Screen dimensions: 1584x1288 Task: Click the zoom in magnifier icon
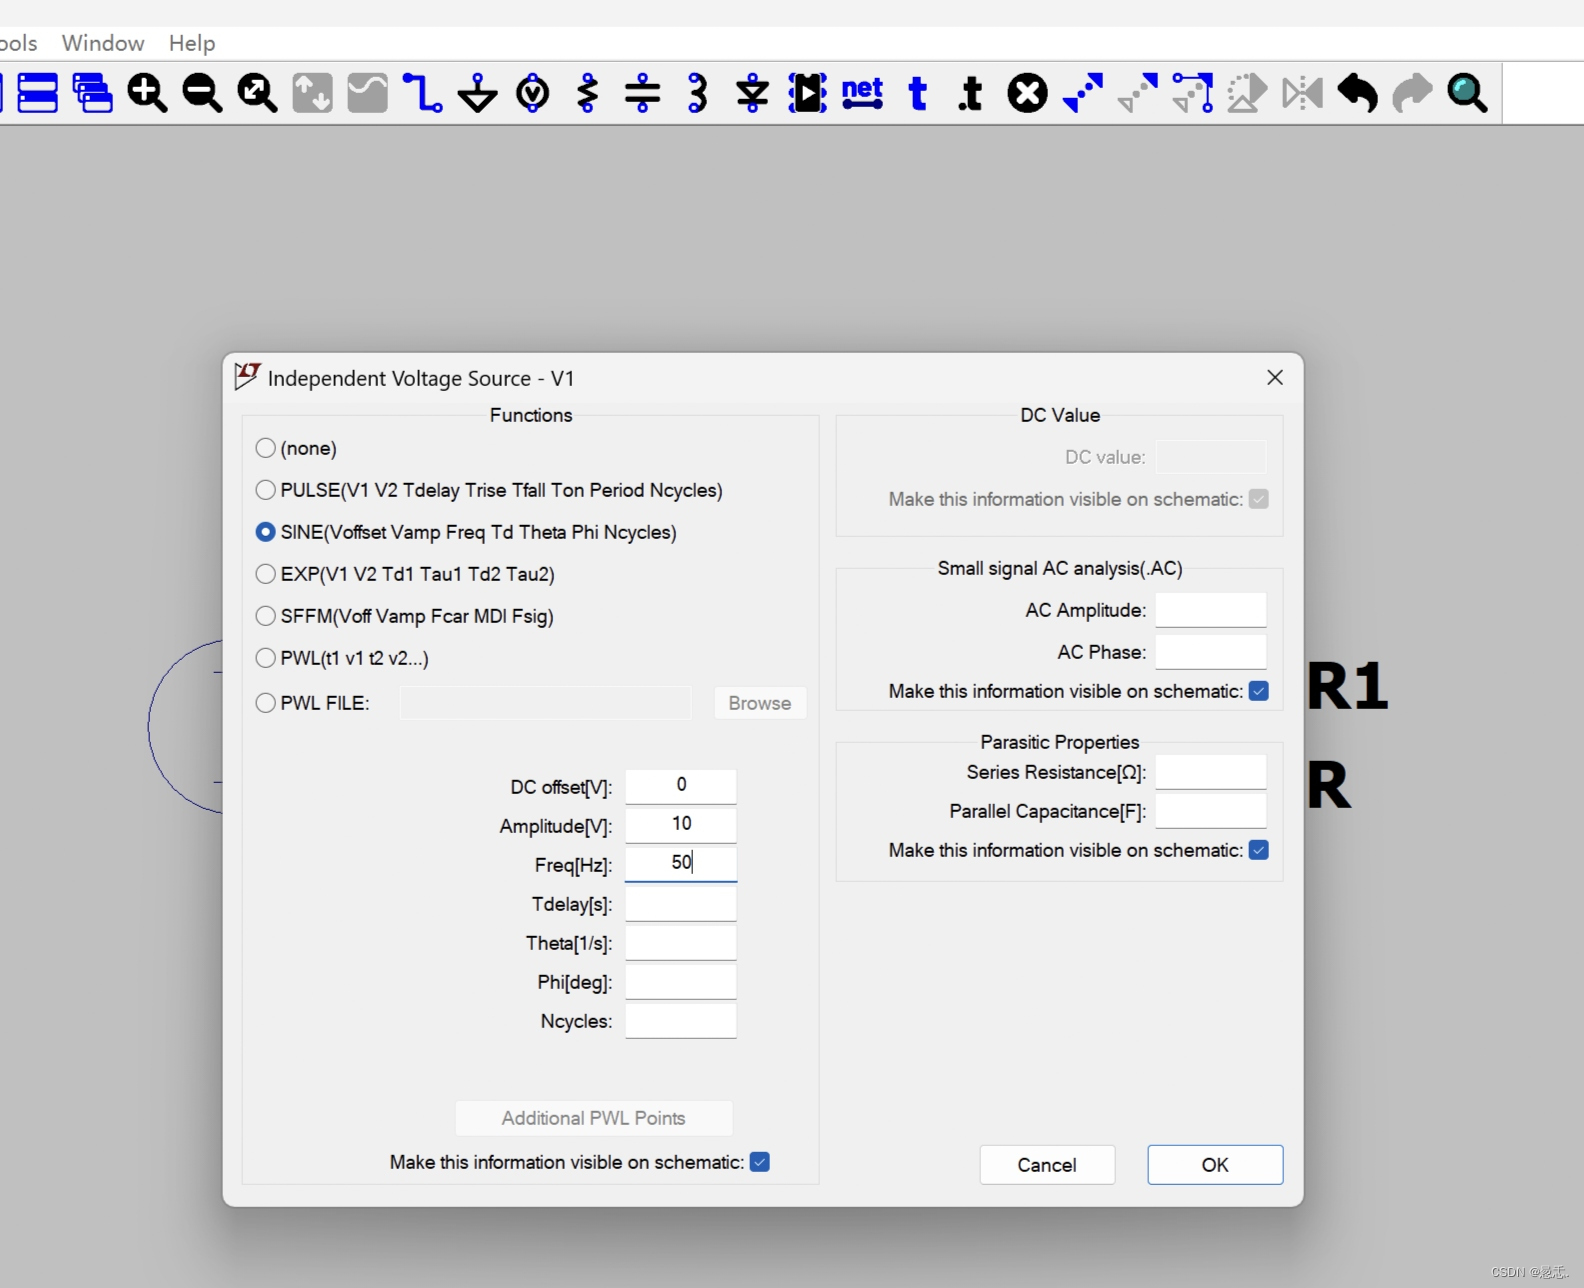[x=147, y=93]
